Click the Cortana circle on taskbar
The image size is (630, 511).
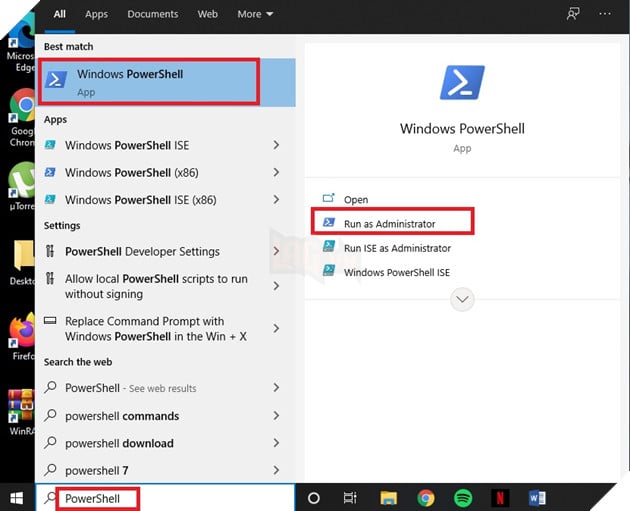pyautogui.click(x=314, y=498)
